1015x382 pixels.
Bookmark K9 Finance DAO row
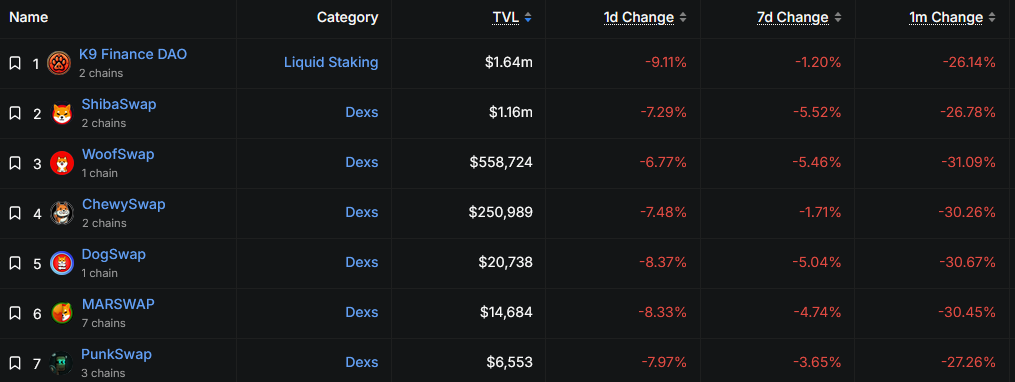tap(15, 63)
